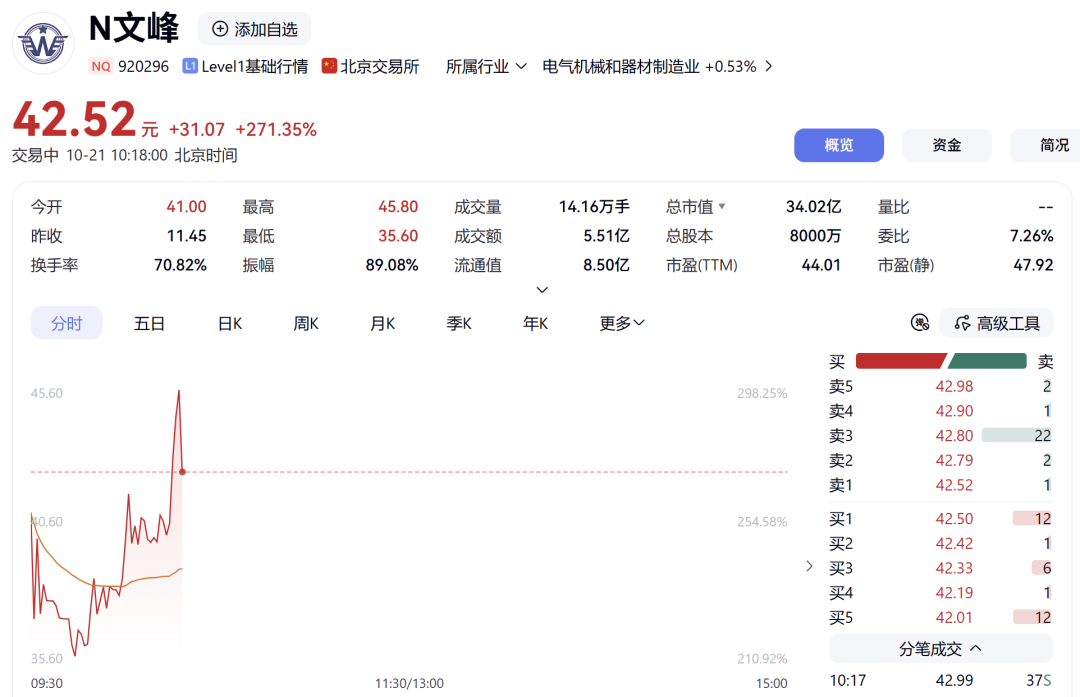Image resolution: width=1080 pixels, height=697 pixels.
Task: Click the 买1 bid price 42.50
Action: tap(954, 519)
